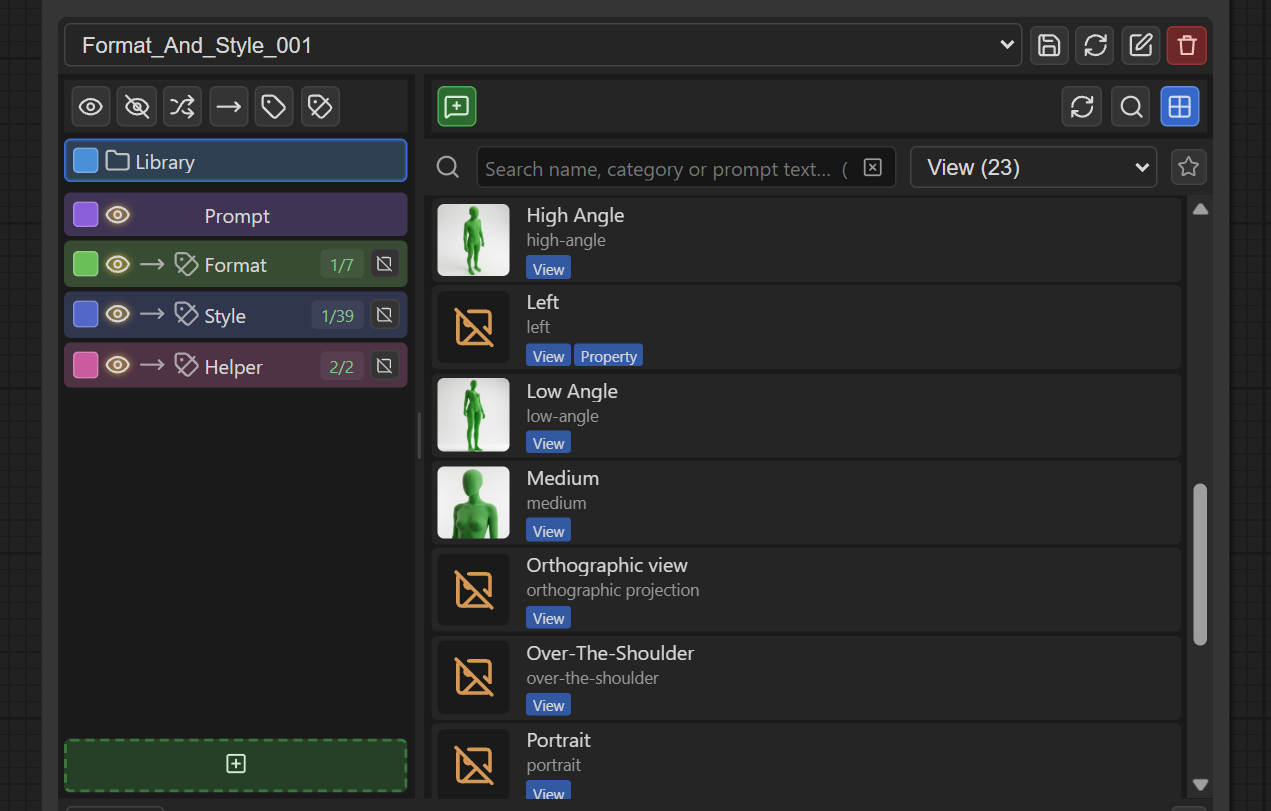Refresh the library list
Viewport: 1271px width, 811px height.
1082,107
